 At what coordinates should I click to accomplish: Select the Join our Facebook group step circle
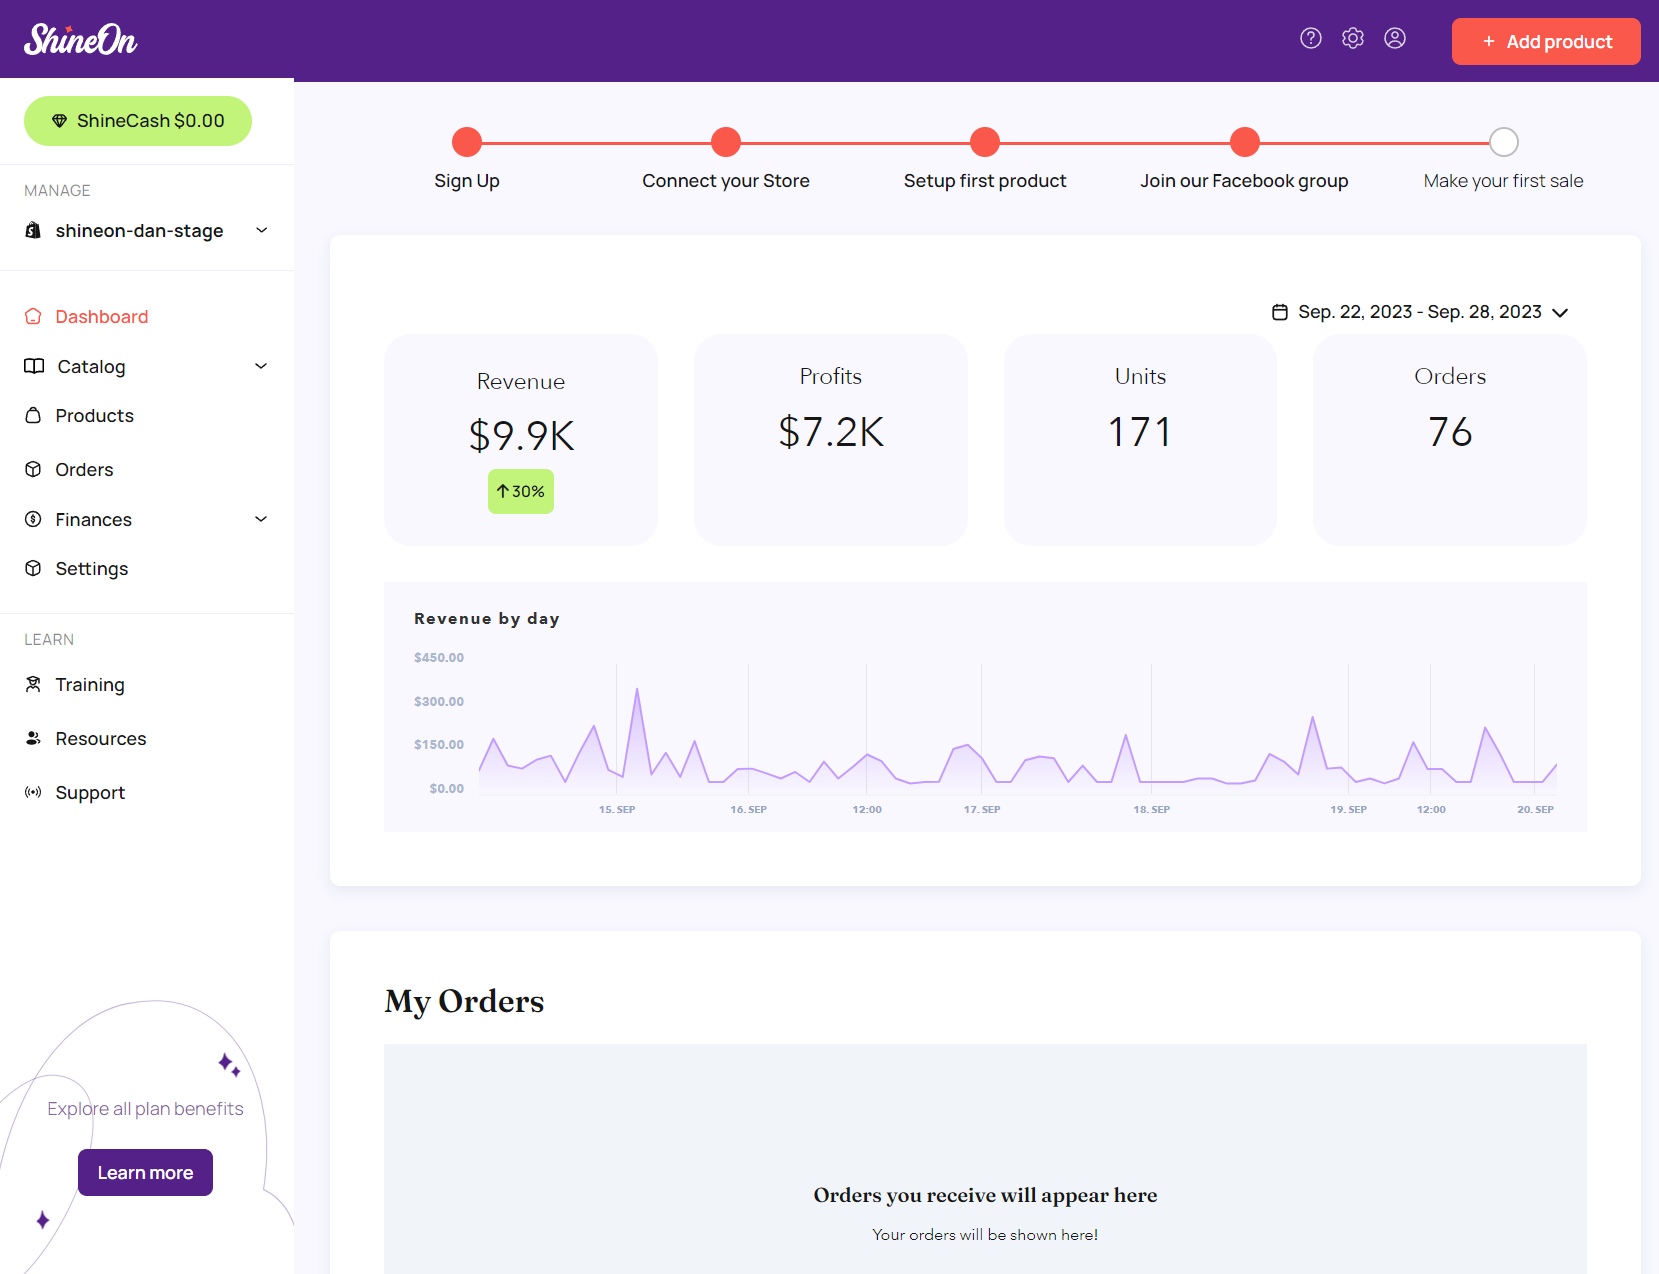click(x=1245, y=142)
